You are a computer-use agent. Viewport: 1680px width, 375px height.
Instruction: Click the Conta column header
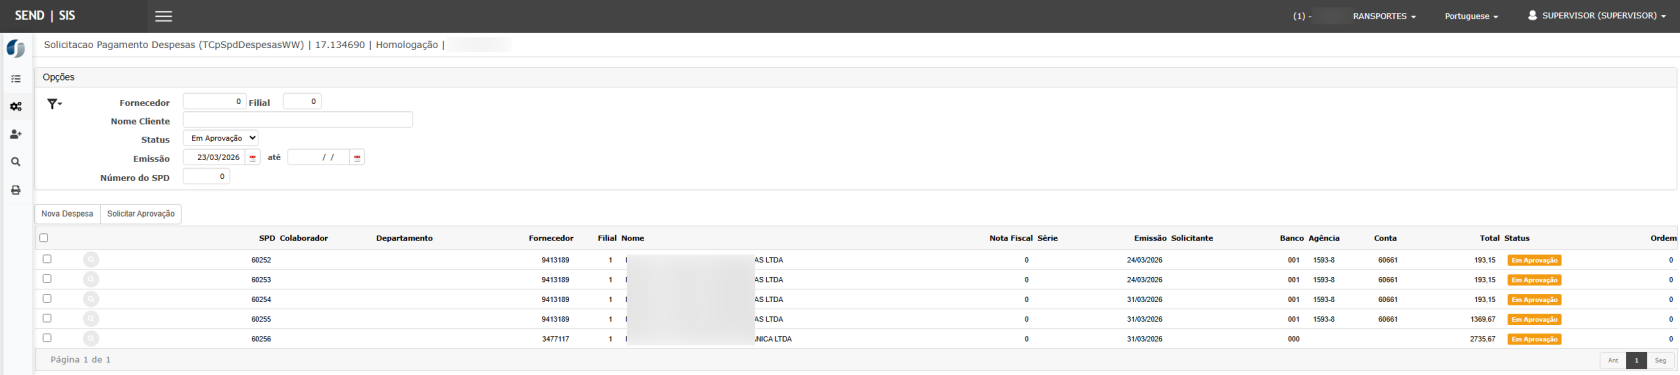click(1385, 239)
